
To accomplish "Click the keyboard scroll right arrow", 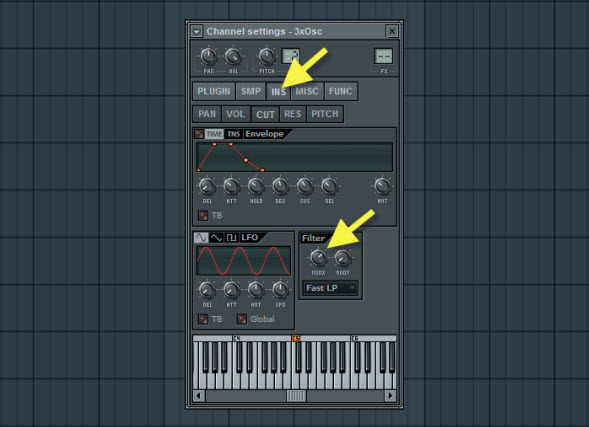I will [391, 395].
